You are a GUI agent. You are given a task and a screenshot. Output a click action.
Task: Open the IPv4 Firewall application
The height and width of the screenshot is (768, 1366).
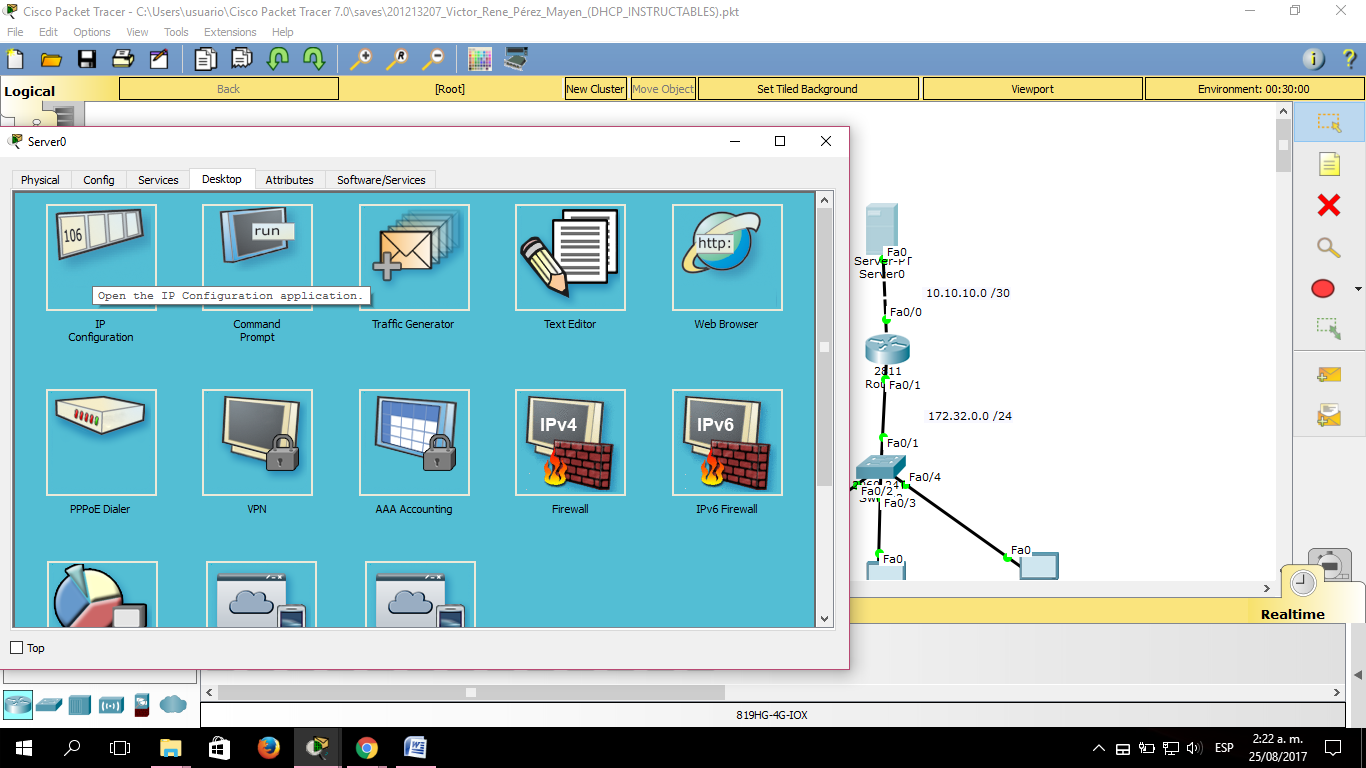pyautogui.click(x=570, y=443)
